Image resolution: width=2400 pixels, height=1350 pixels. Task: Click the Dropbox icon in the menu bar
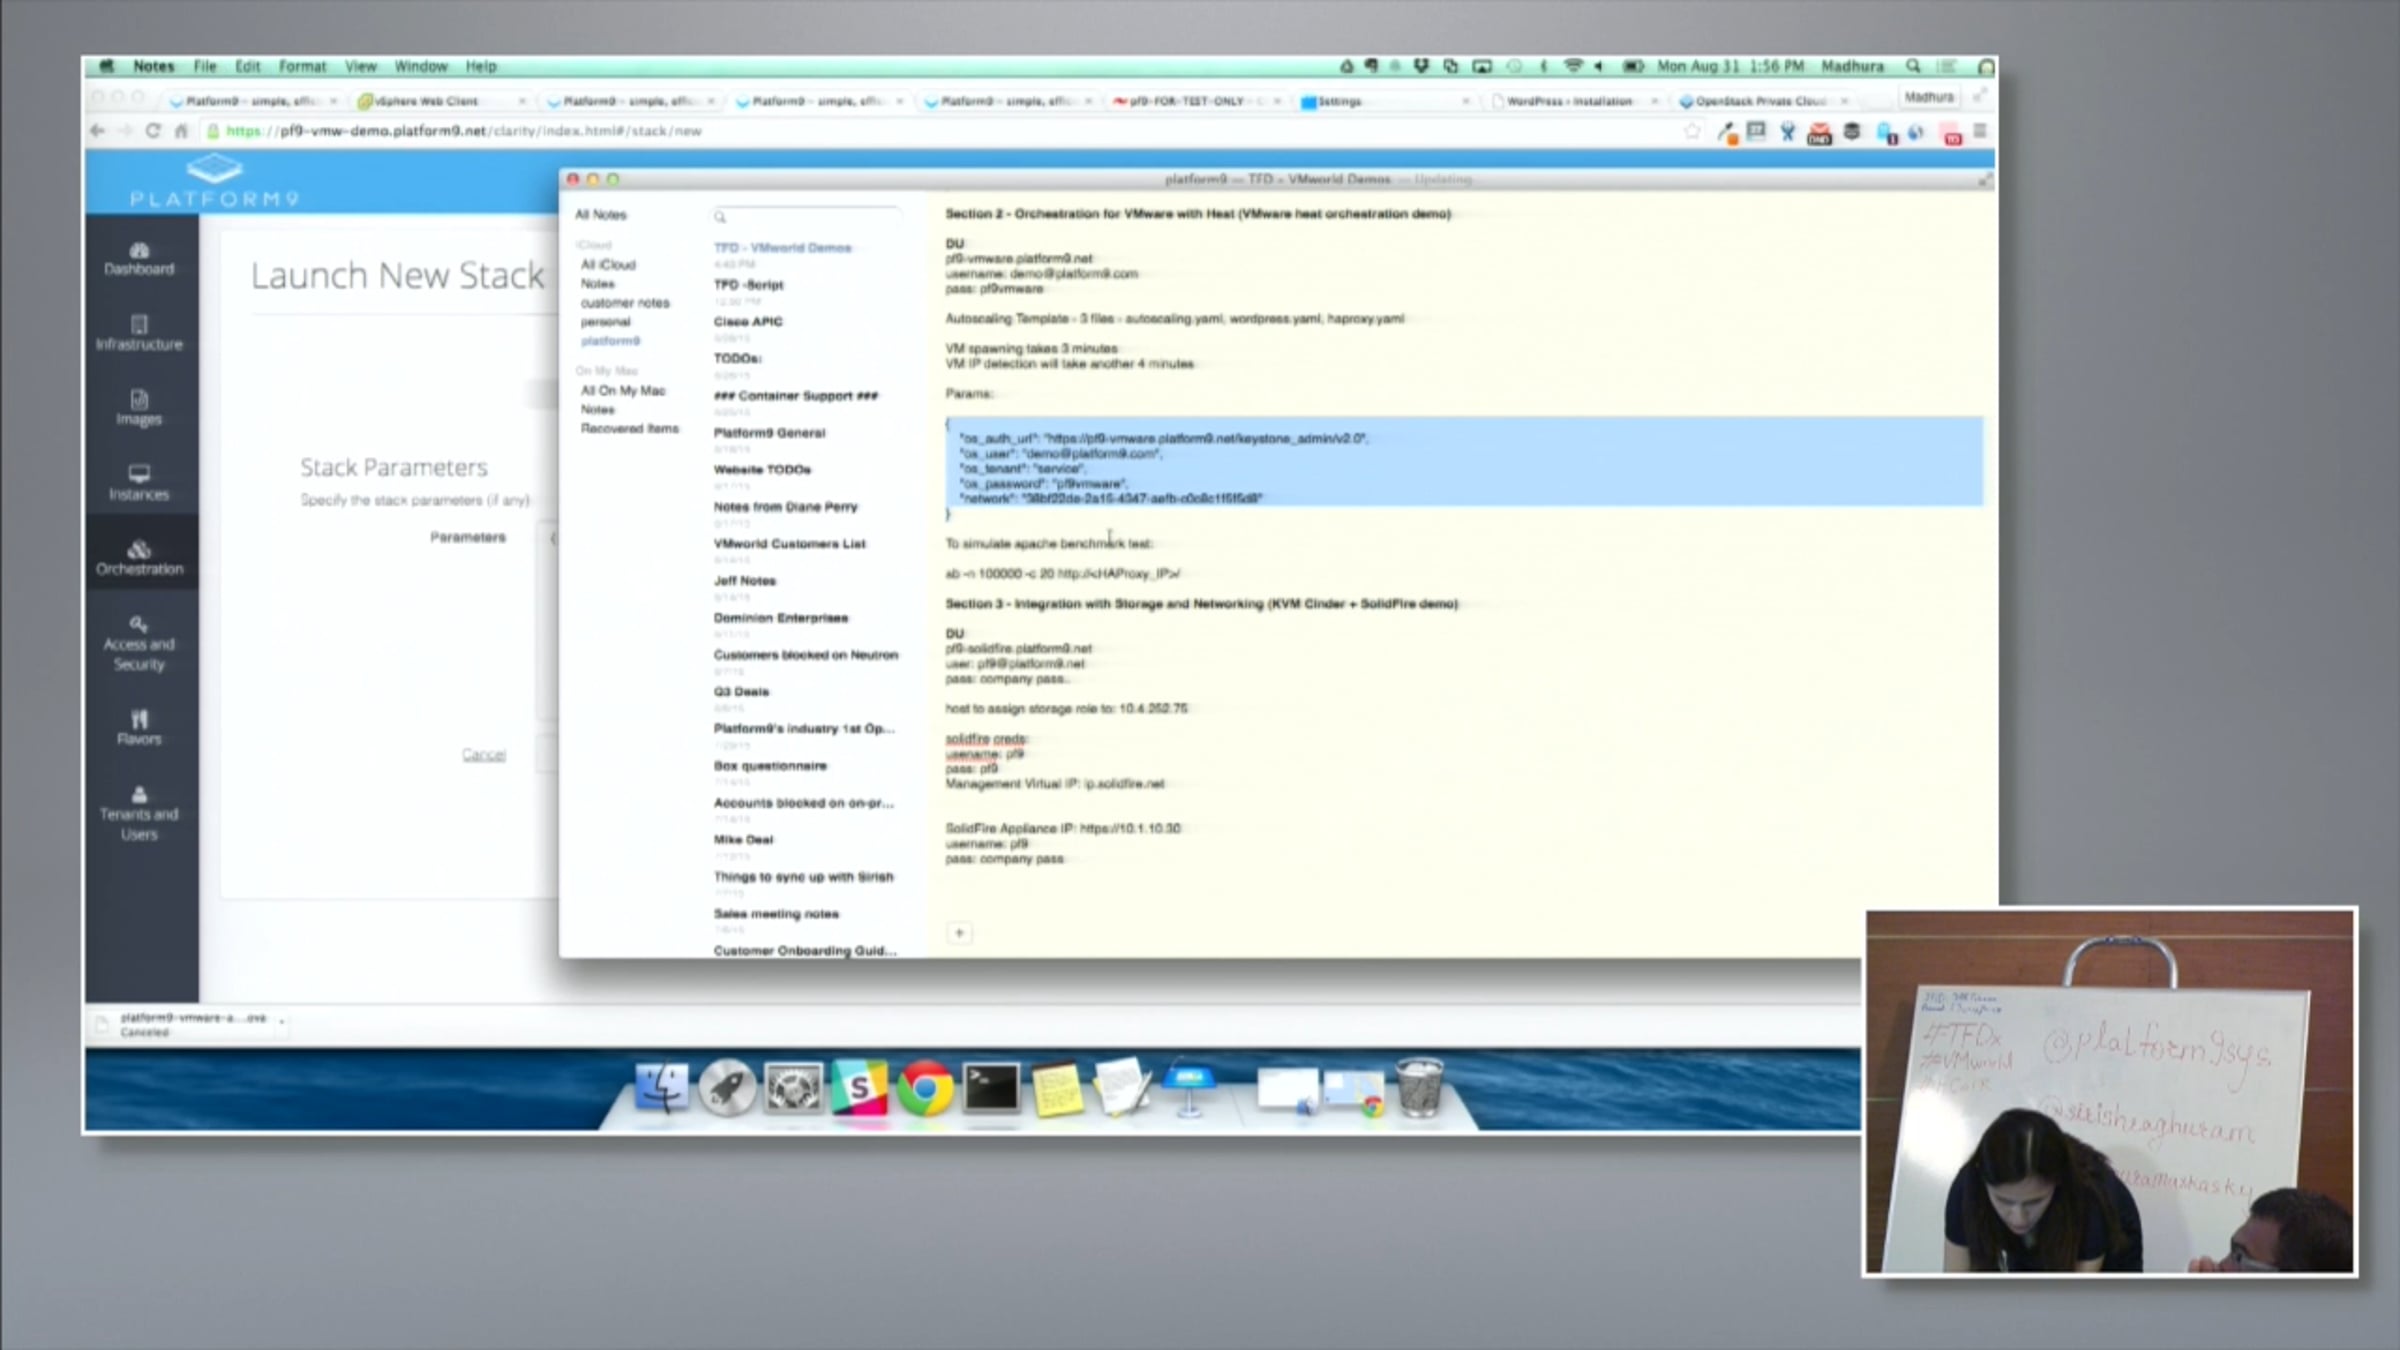pos(1421,66)
